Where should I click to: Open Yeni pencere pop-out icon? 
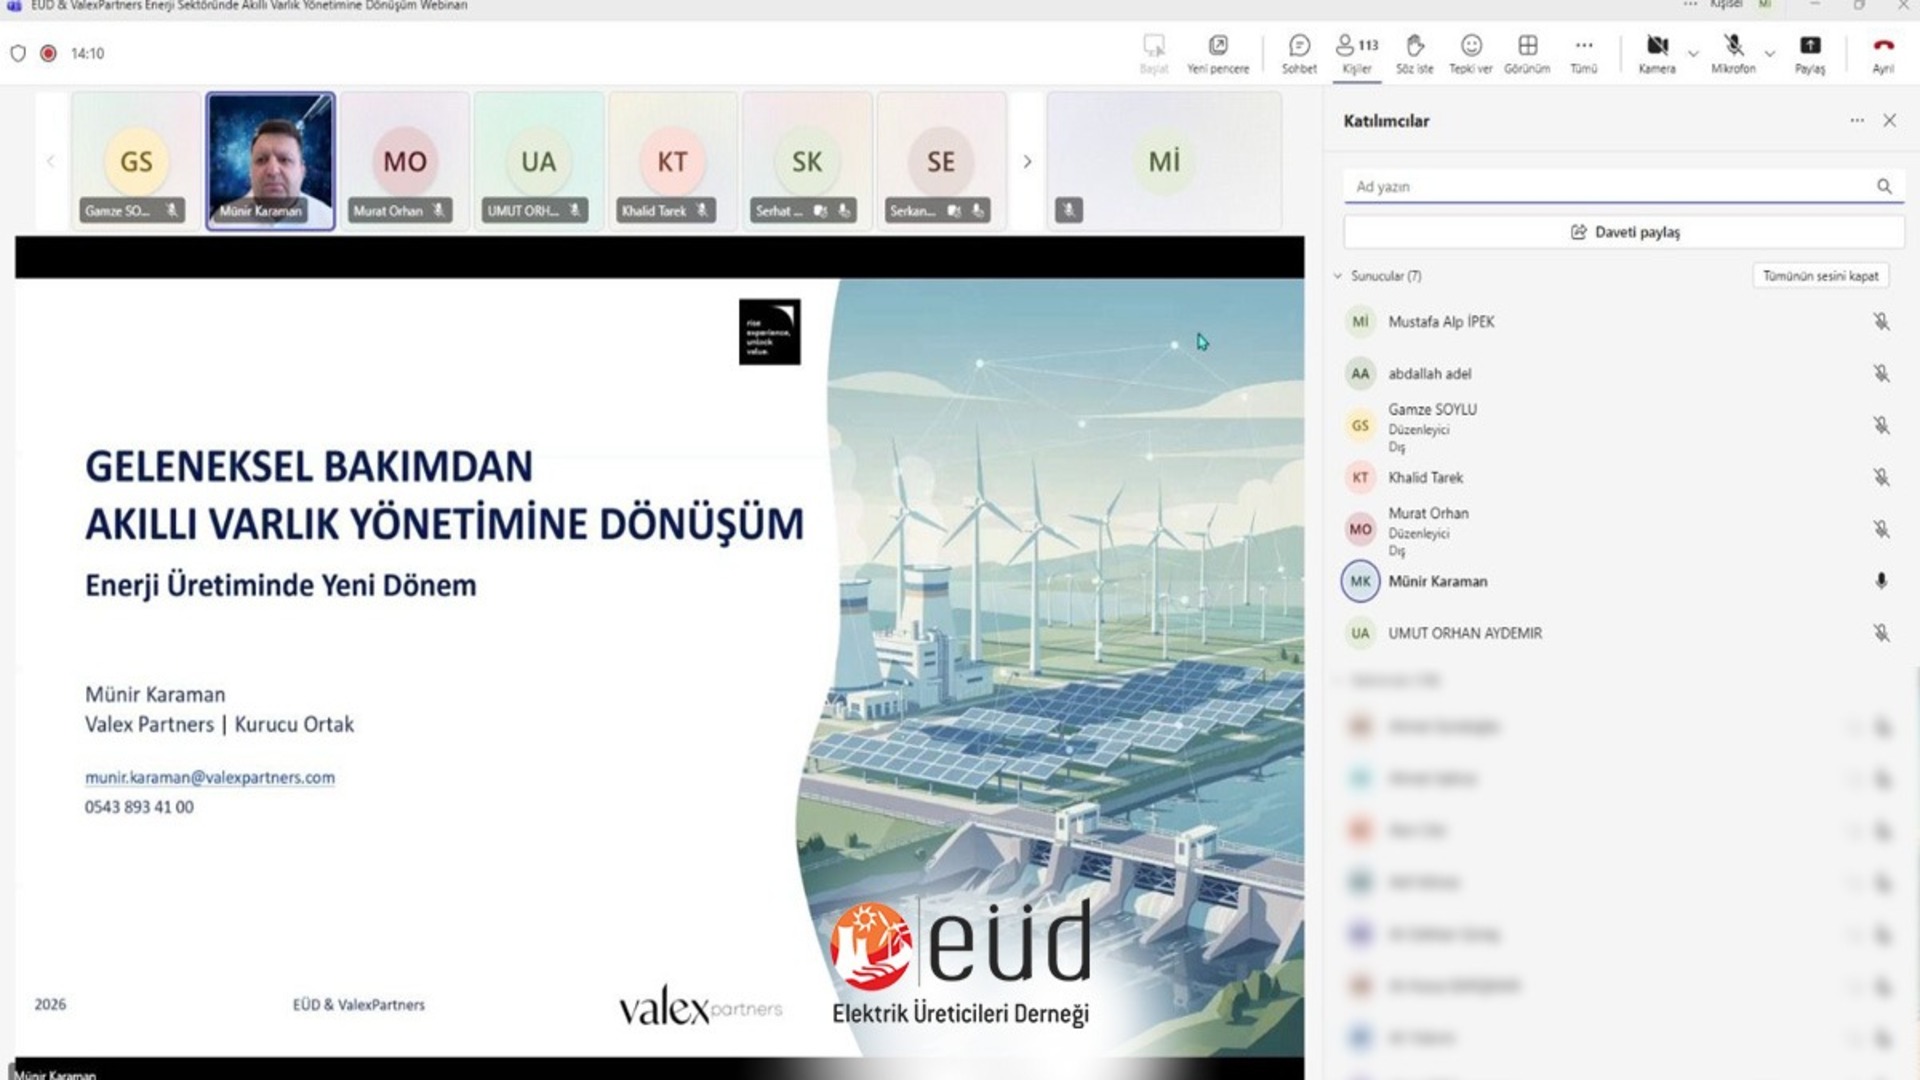[1217, 53]
